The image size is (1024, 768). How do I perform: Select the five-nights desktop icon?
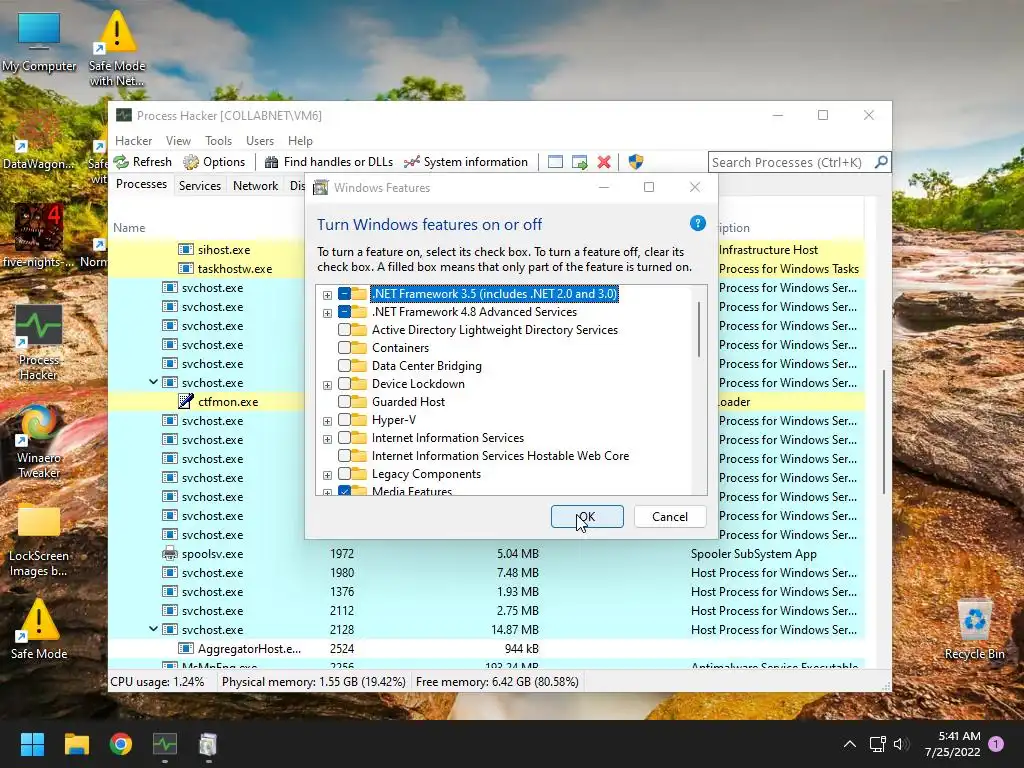coord(38,236)
